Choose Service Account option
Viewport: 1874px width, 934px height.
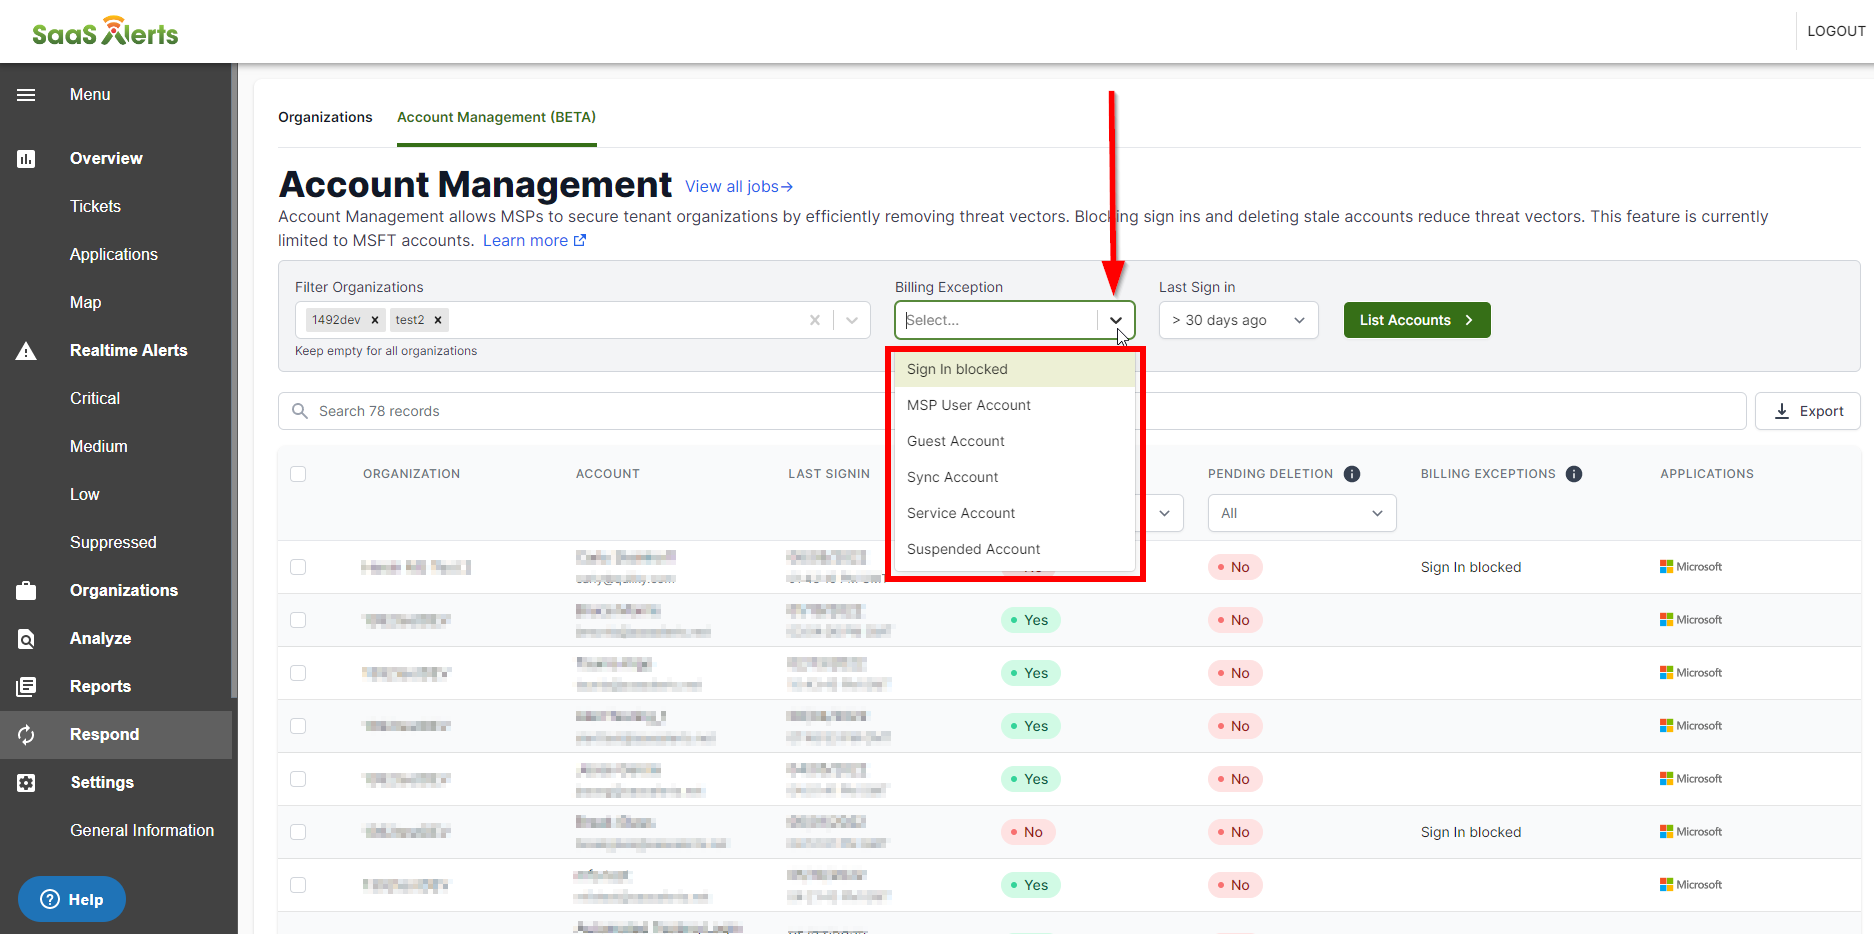[x=1015, y=513]
